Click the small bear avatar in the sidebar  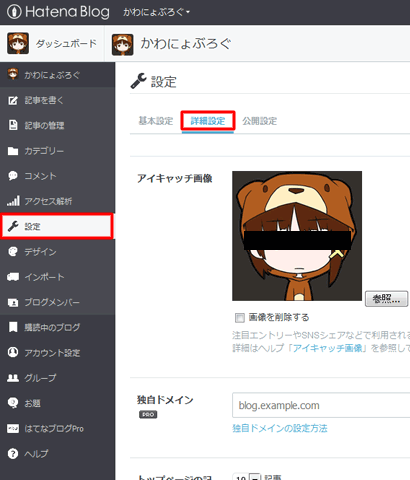pyautogui.click(x=13, y=74)
